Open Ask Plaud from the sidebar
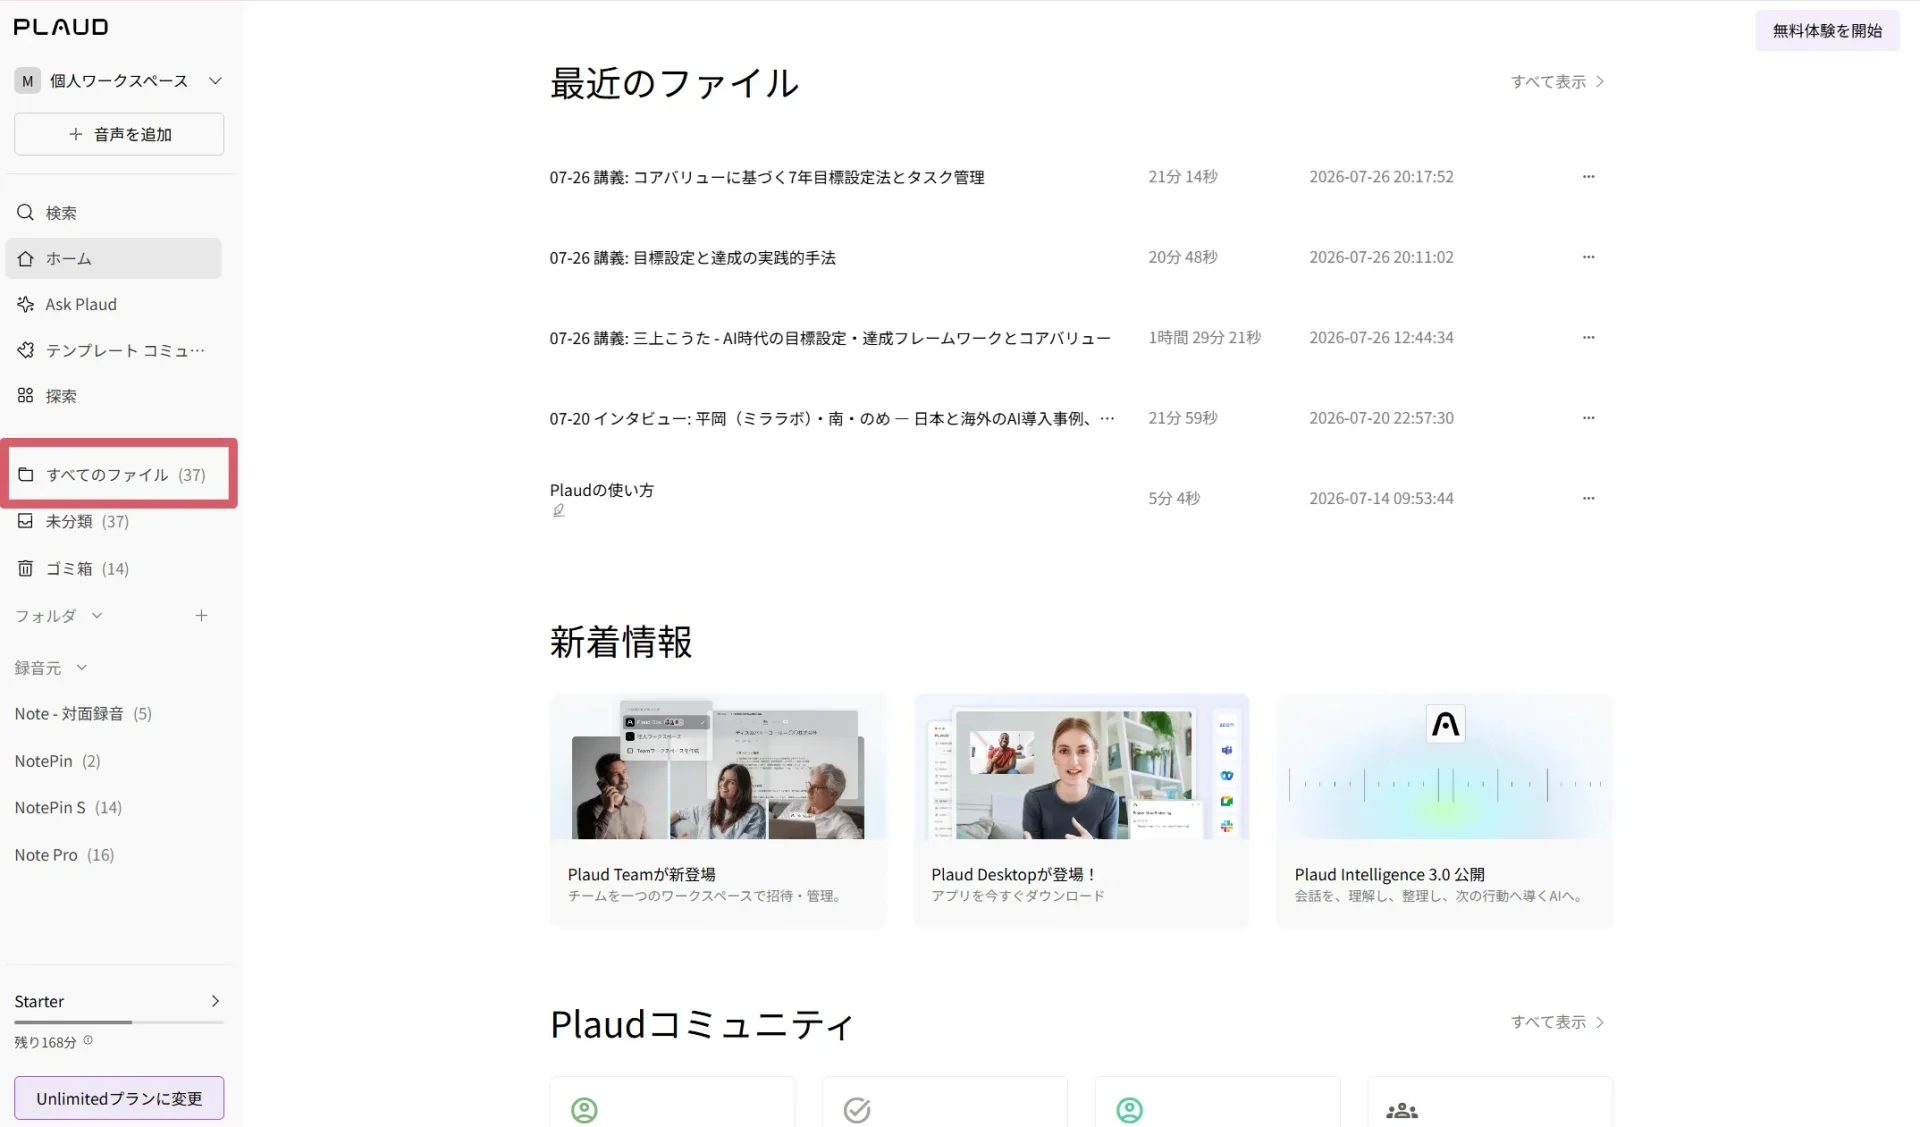This screenshot has width=1920, height=1127. tap(113, 304)
